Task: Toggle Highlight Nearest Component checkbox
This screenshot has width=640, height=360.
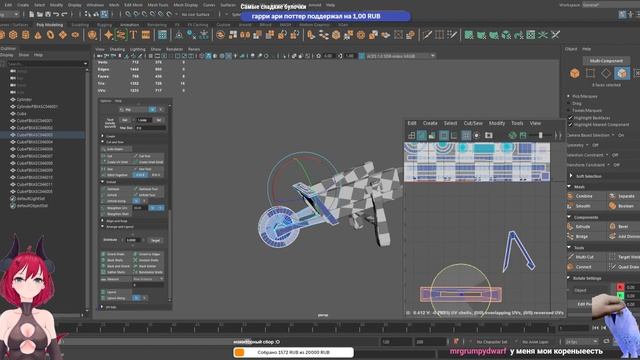Action: (x=570, y=124)
